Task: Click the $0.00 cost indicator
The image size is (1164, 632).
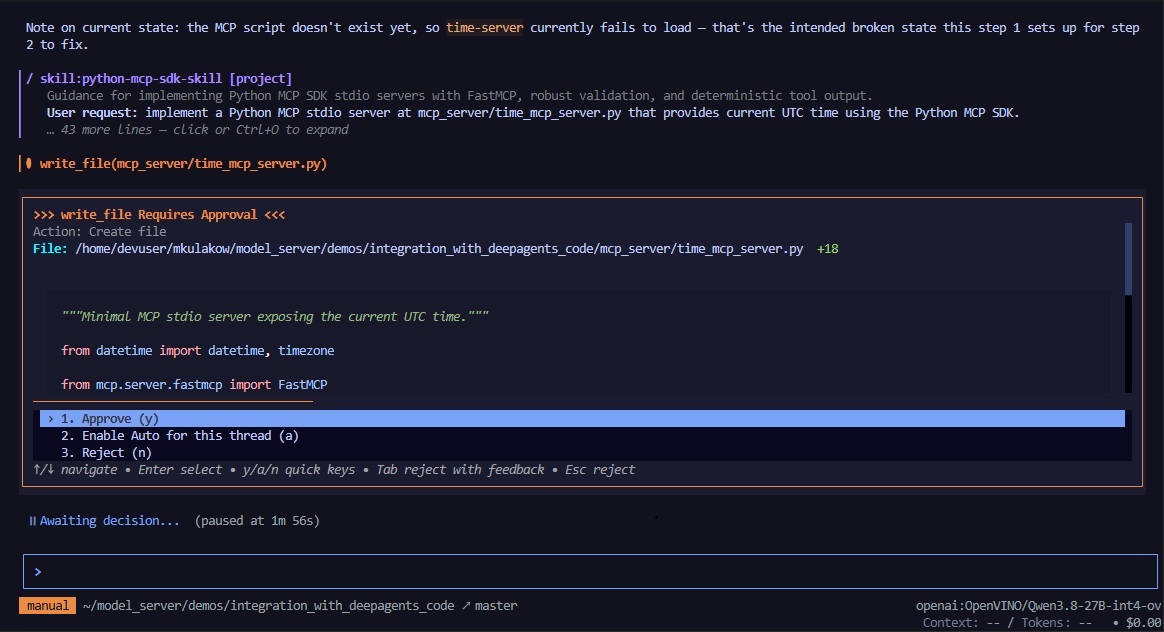Action: (1142, 623)
